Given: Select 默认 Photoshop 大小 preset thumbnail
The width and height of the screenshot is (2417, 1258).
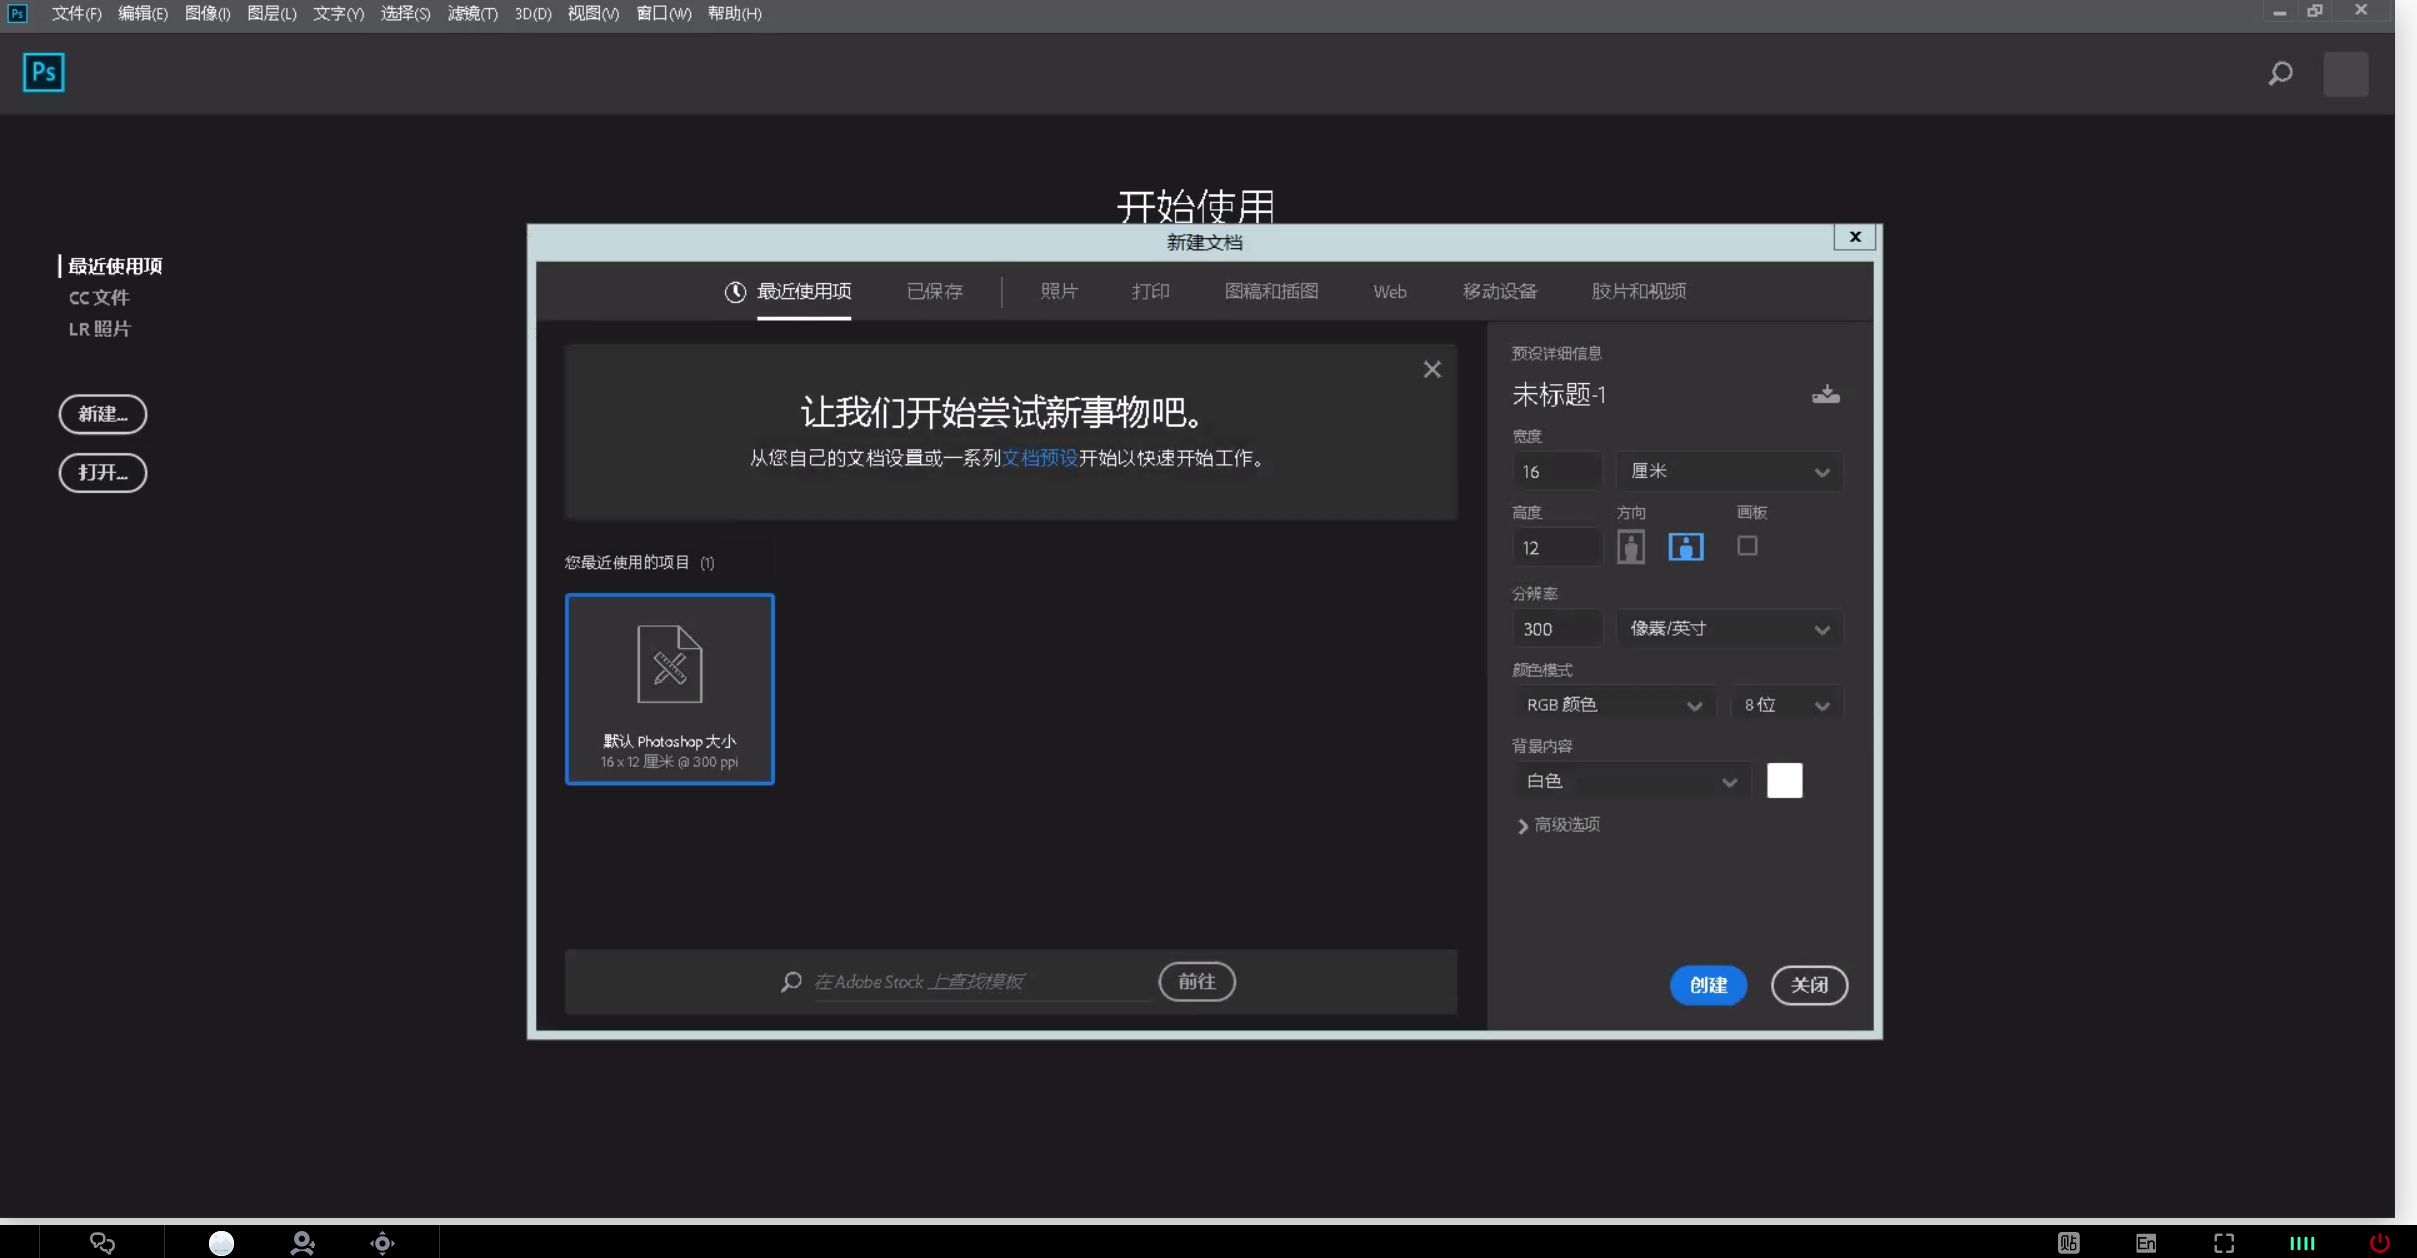Looking at the screenshot, I should pos(669,689).
